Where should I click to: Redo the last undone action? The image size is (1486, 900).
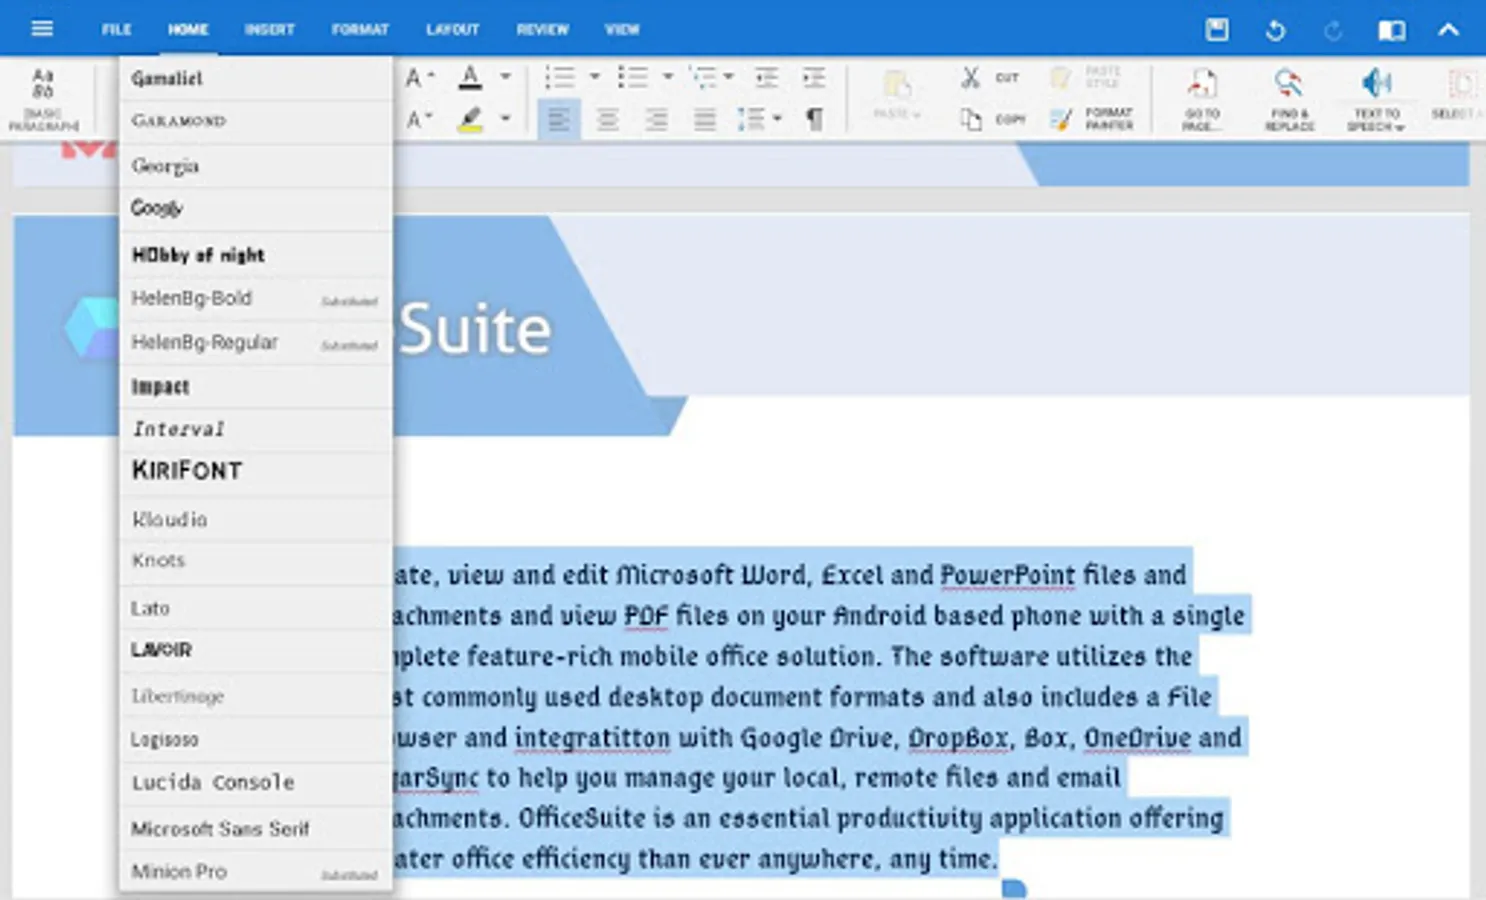pyautogui.click(x=1333, y=30)
